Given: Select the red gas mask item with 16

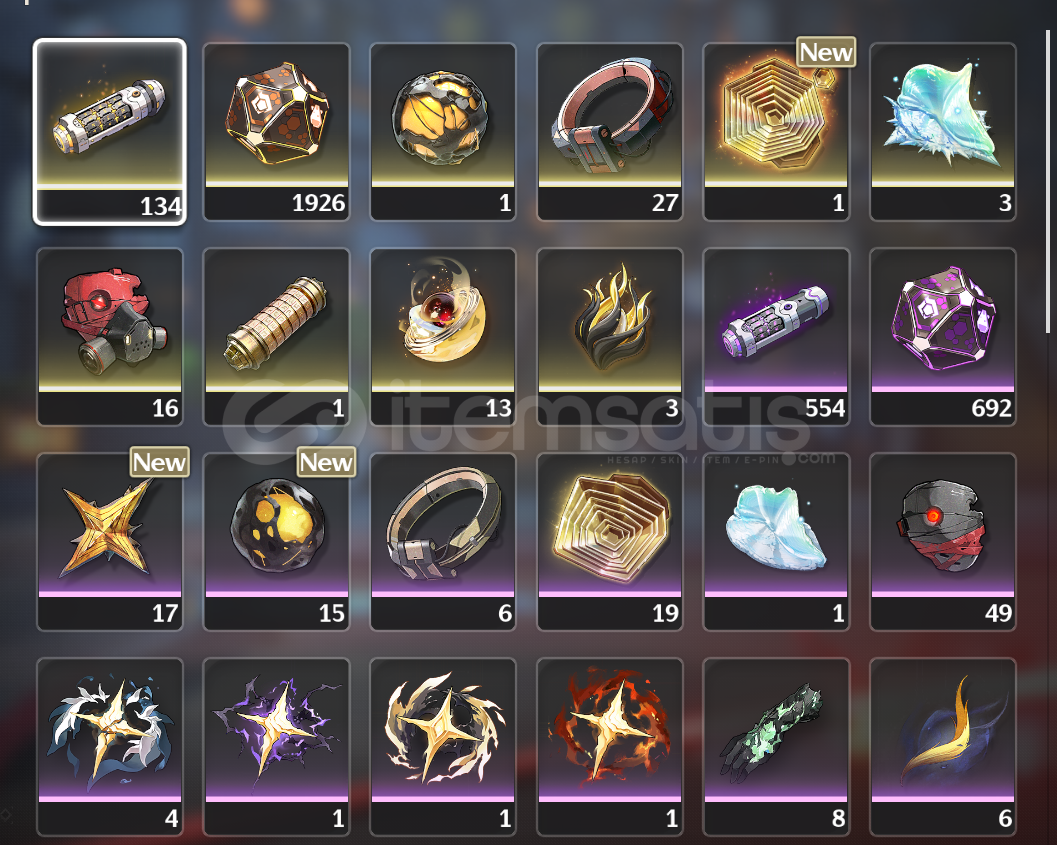Looking at the screenshot, I should (x=110, y=337).
